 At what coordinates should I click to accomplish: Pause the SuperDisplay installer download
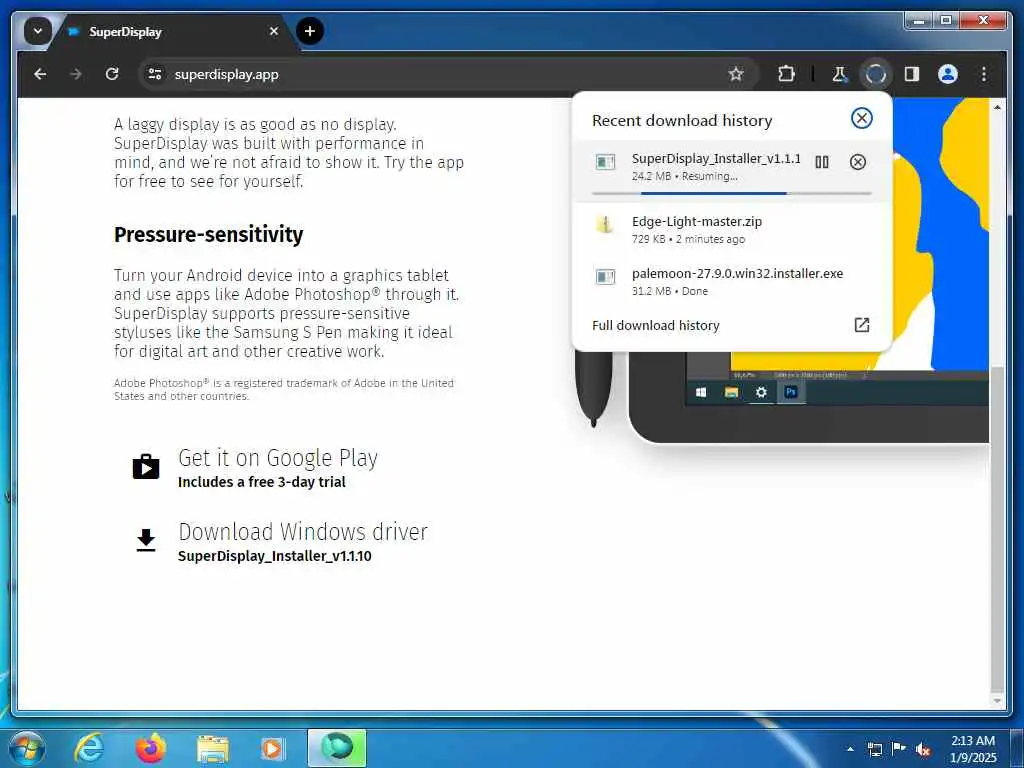pos(822,162)
